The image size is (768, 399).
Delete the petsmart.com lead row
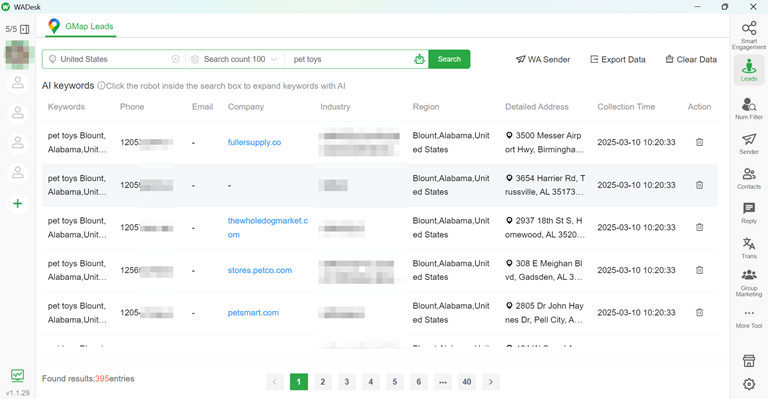(x=699, y=312)
